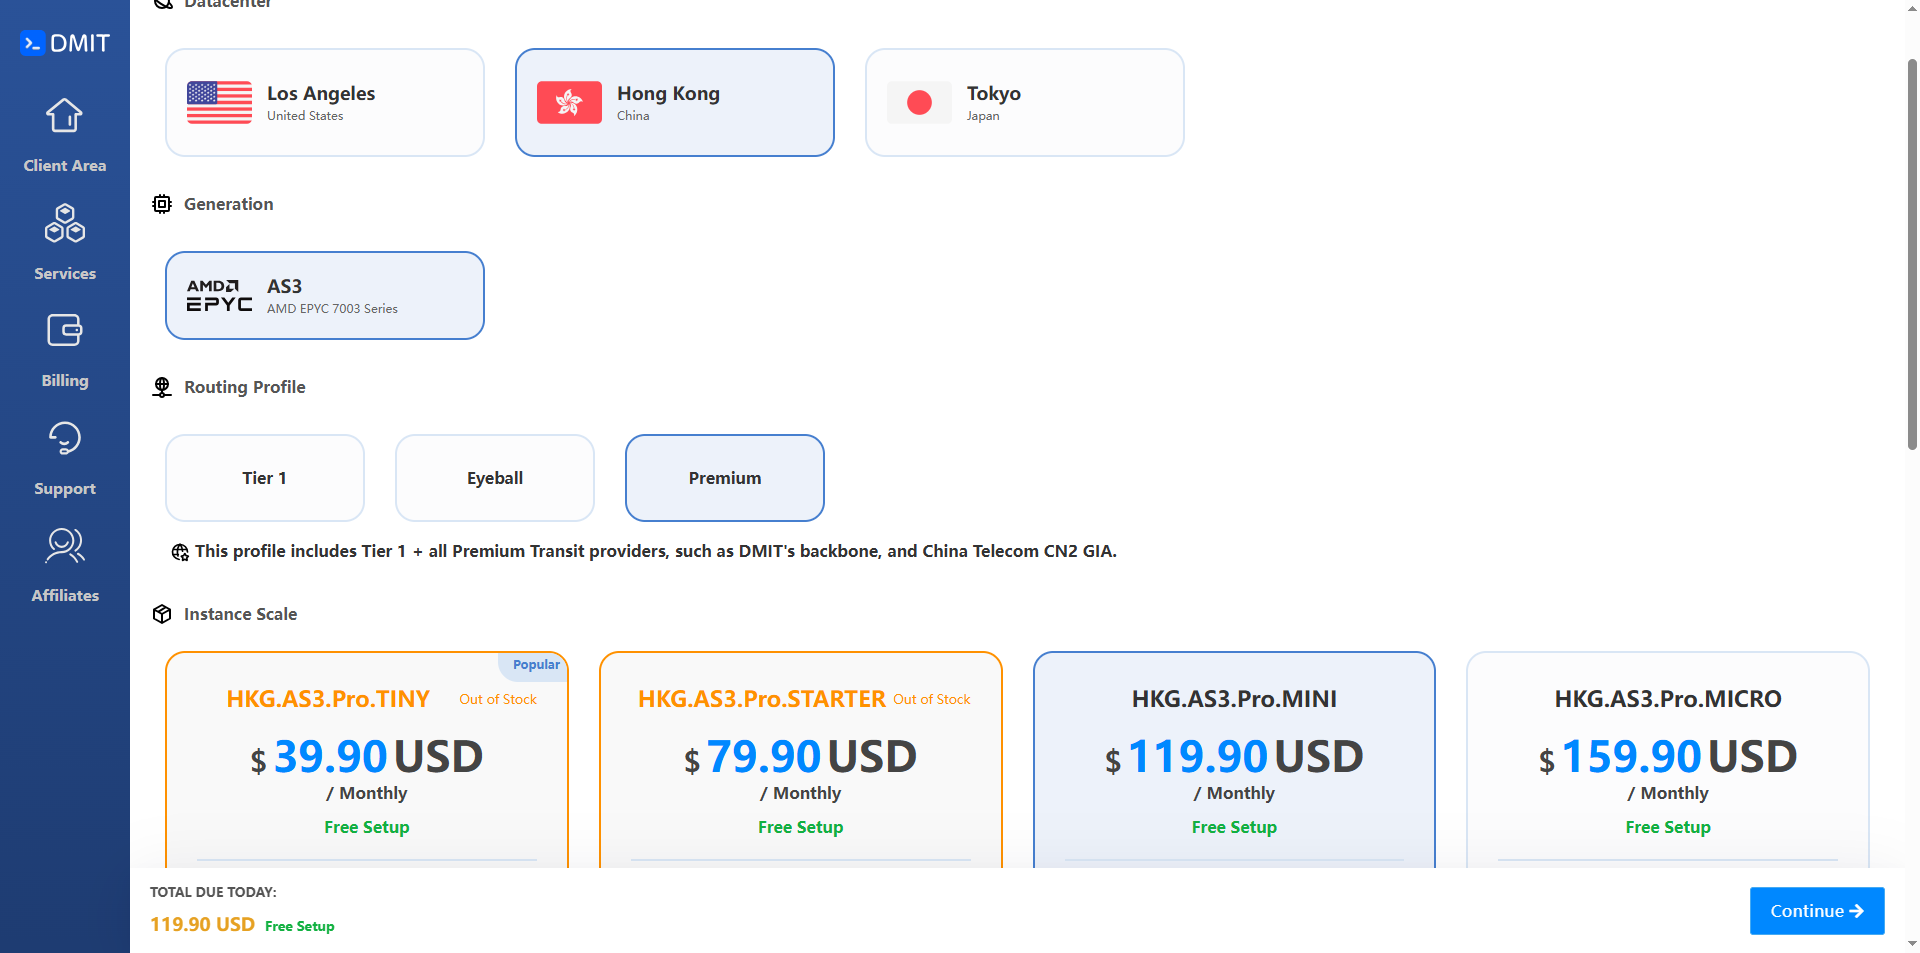Viewport: 1920px width, 953px height.
Task: Click the TINY plan Out of Stock label
Action: (498, 700)
